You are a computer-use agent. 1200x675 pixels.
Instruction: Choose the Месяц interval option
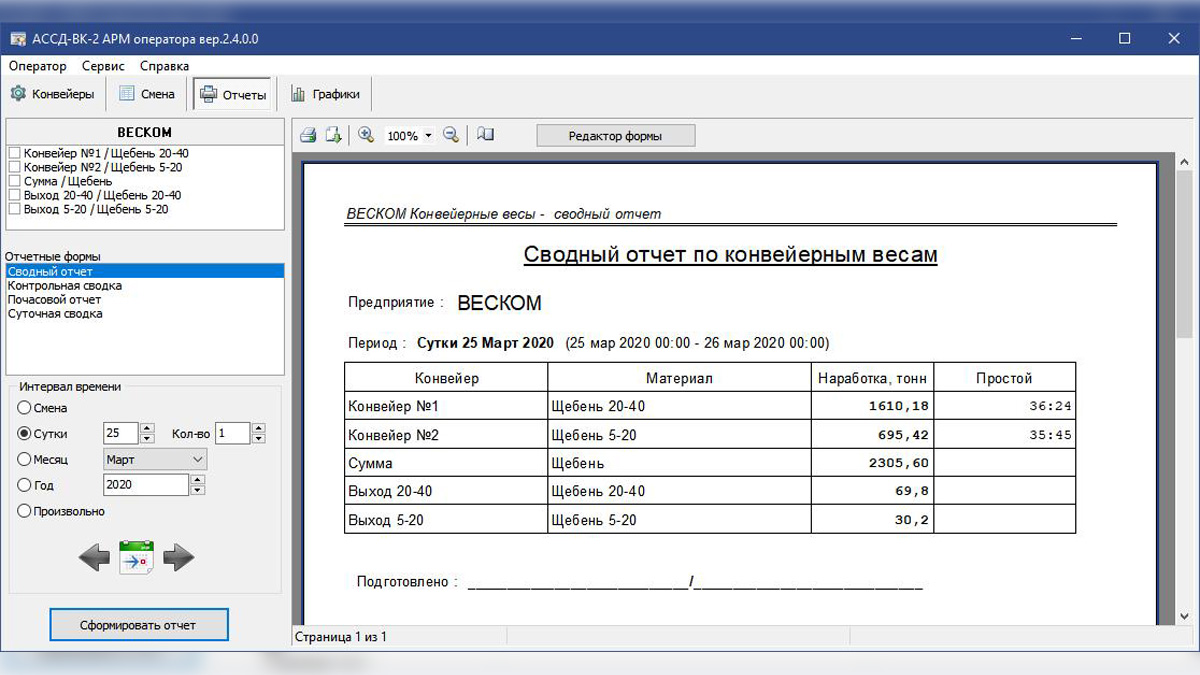[x=24, y=459]
